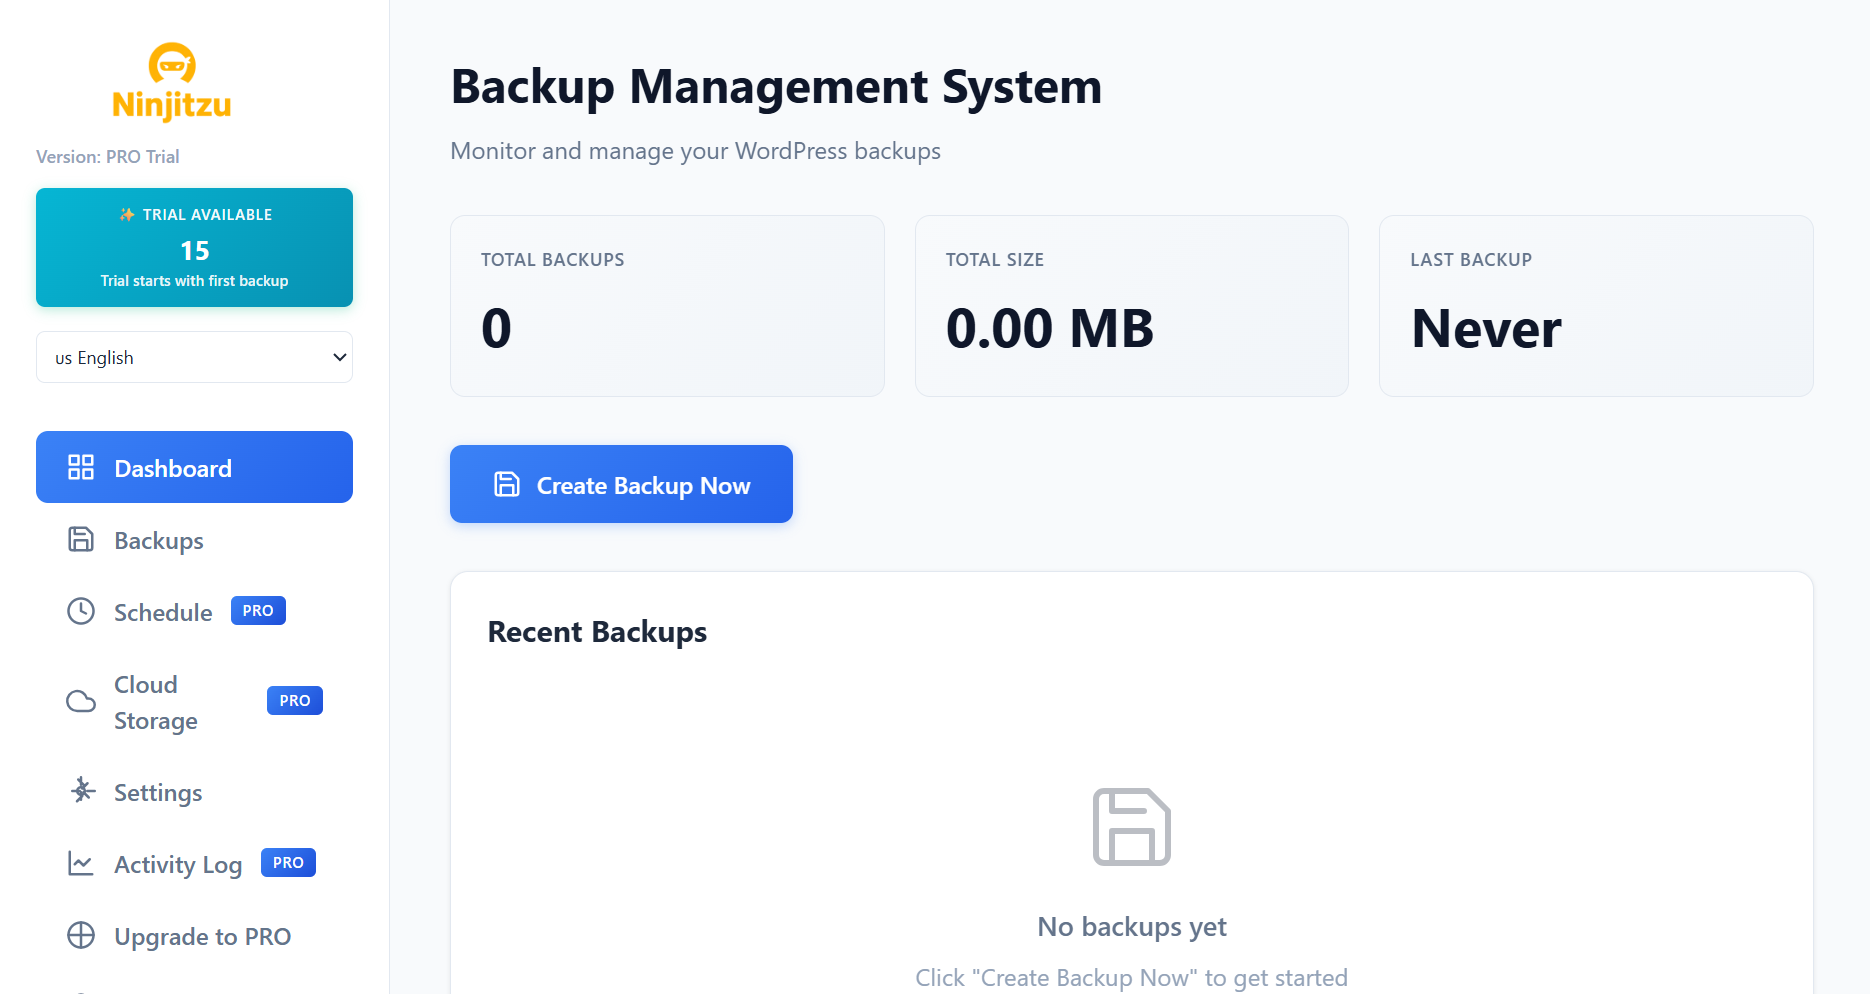
Task: Switch to the Backups section
Action: [x=157, y=539]
